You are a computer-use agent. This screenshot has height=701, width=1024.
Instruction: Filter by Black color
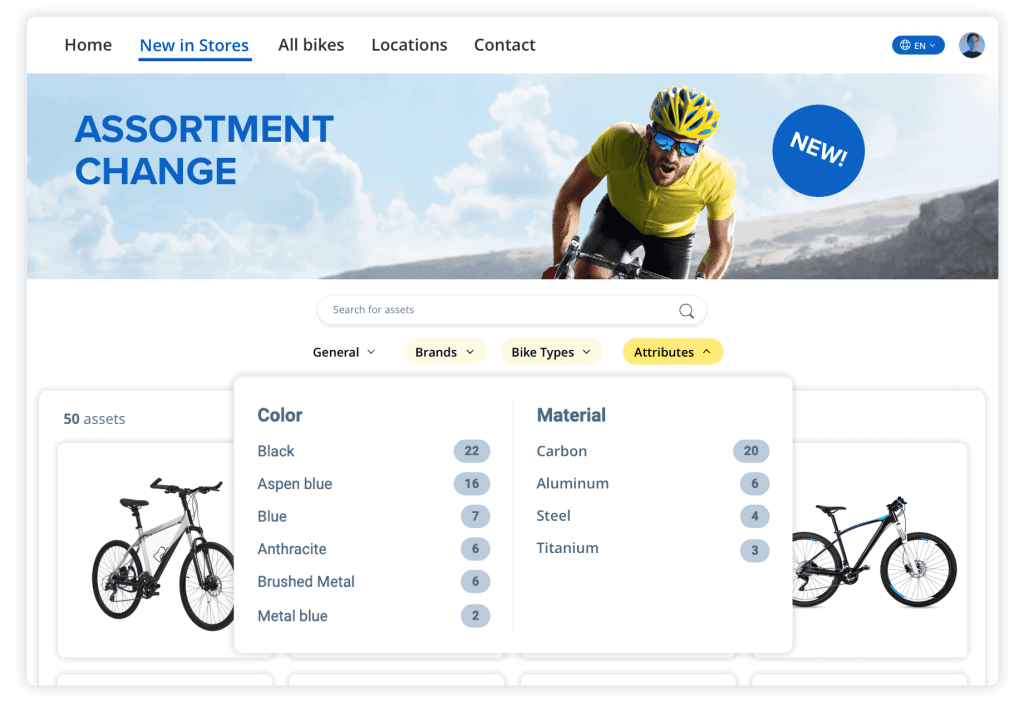coord(275,451)
